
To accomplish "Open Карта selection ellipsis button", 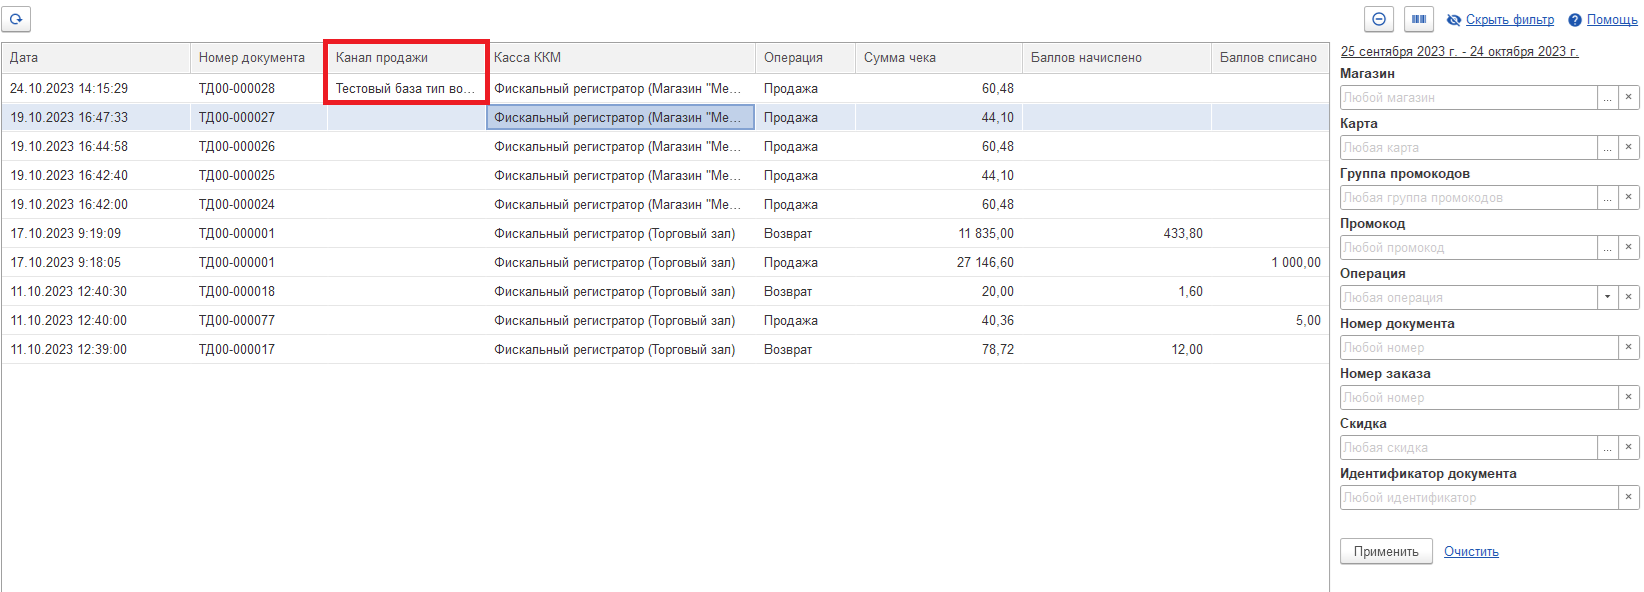I will pos(1607,148).
